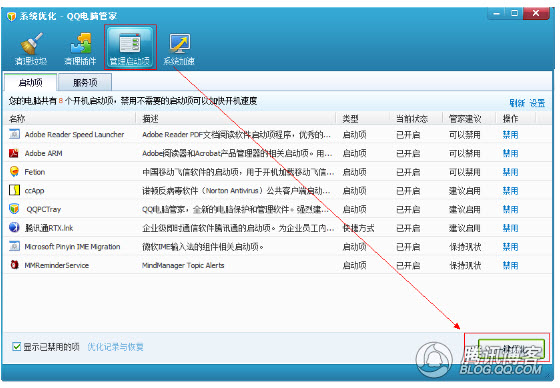Disable Adobe Reader Speed Launcher via 禁用

[510, 135]
